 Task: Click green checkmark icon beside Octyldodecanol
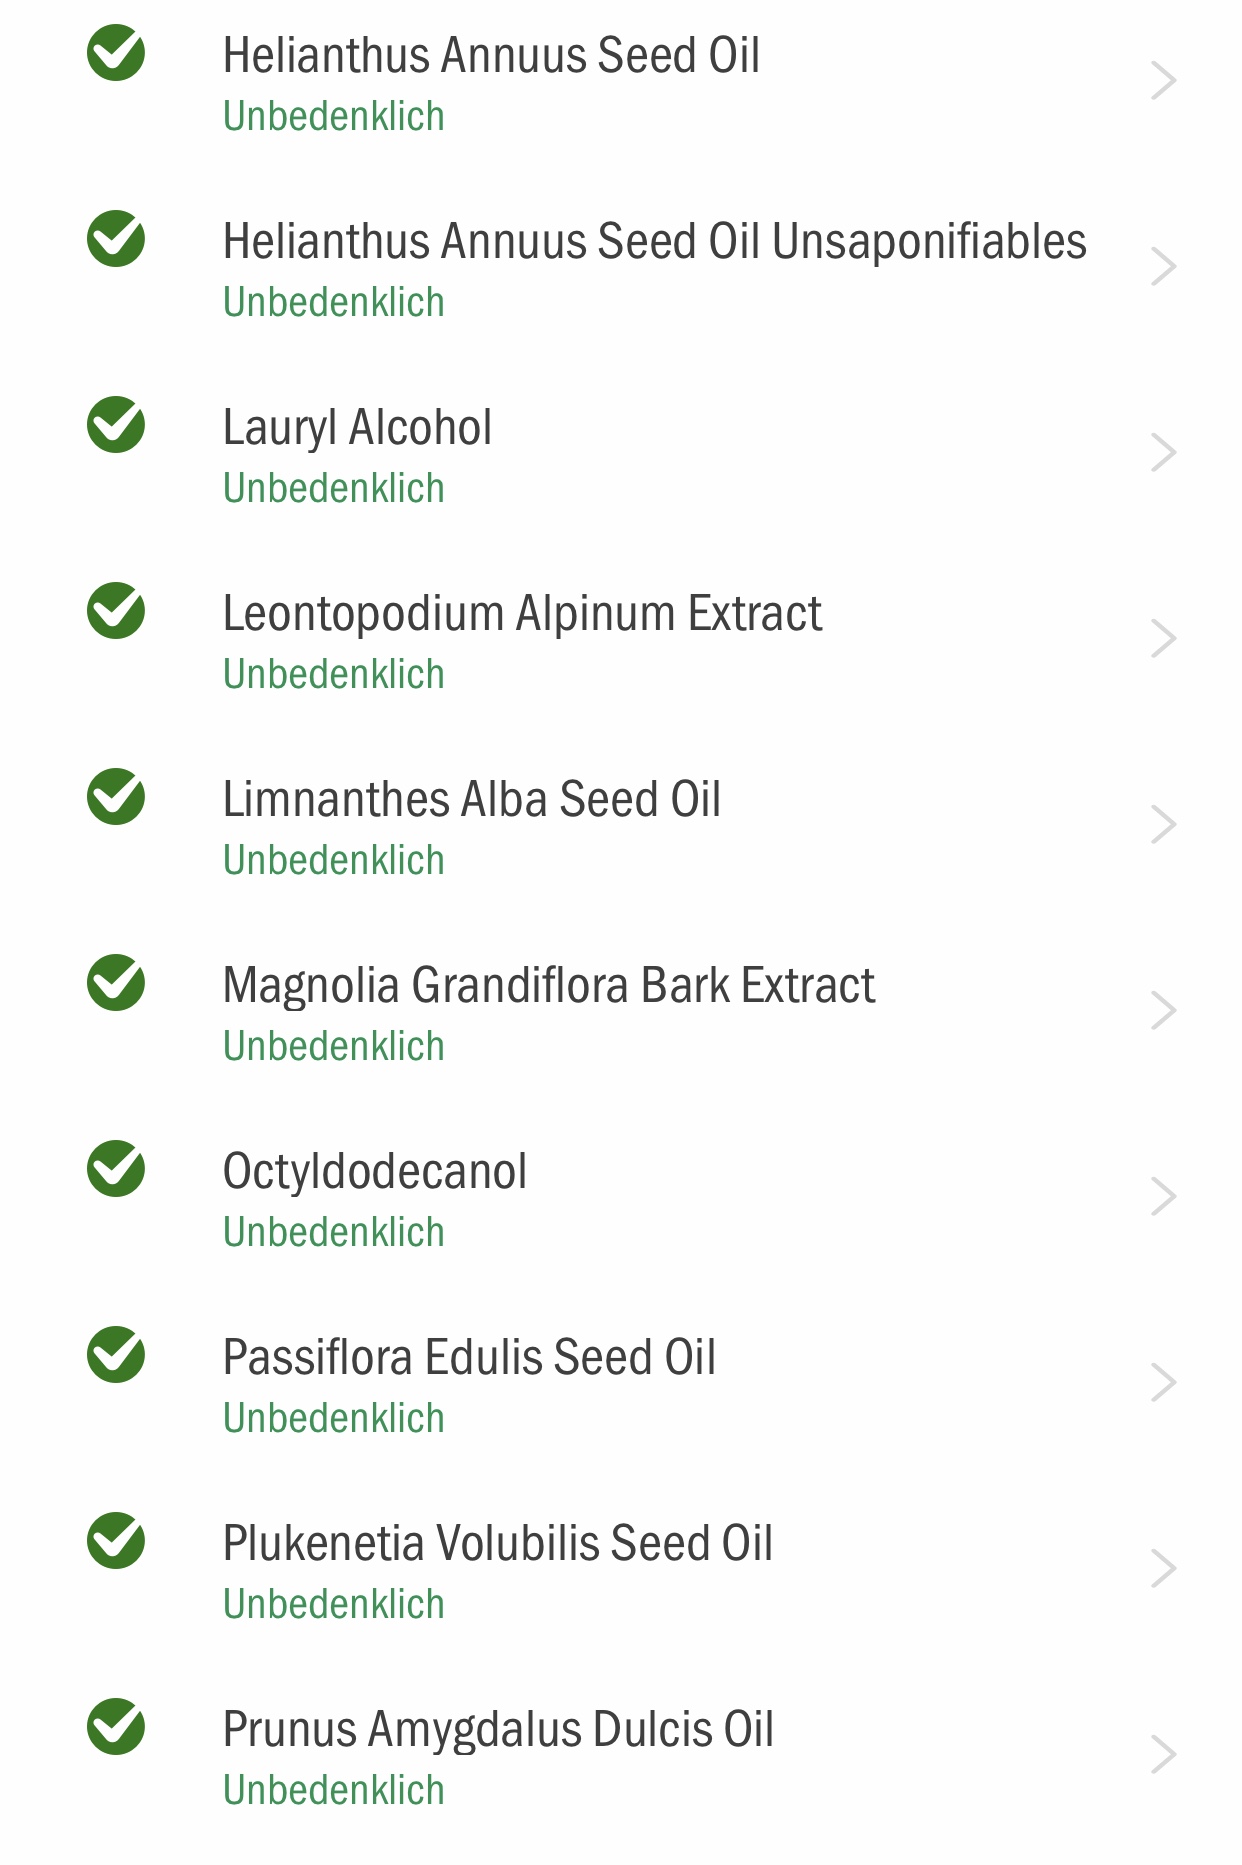click(116, 1169)
